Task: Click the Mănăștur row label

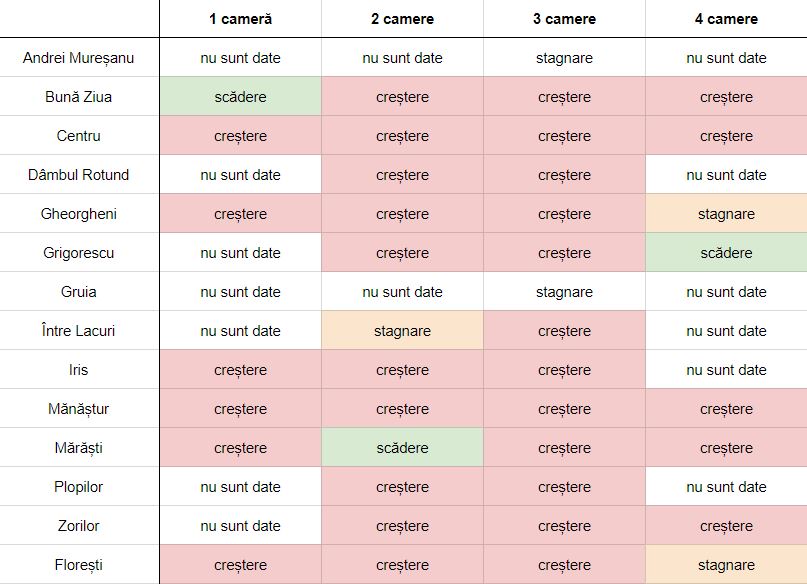Action: (x=78, y=409)
